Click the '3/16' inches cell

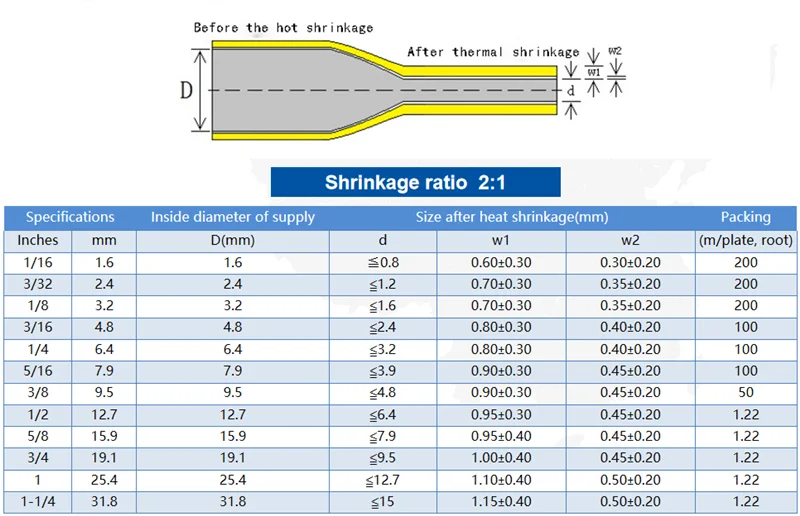(x=38, y=327)
